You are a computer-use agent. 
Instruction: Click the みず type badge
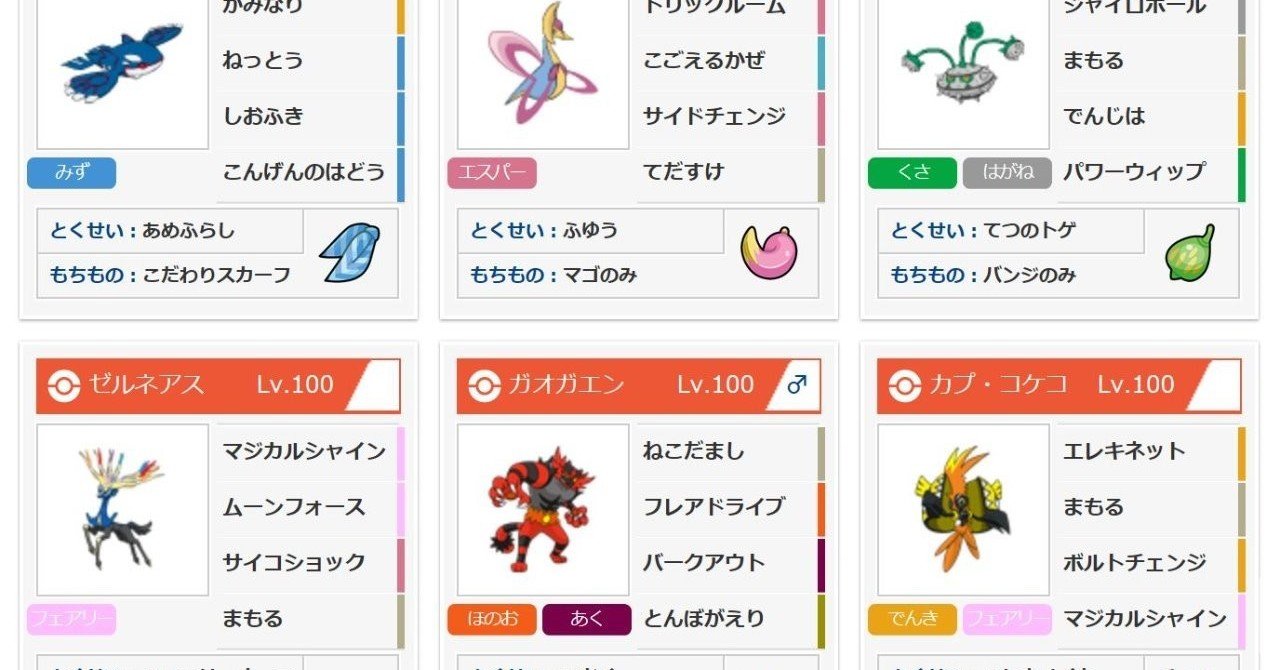(71, 173)
